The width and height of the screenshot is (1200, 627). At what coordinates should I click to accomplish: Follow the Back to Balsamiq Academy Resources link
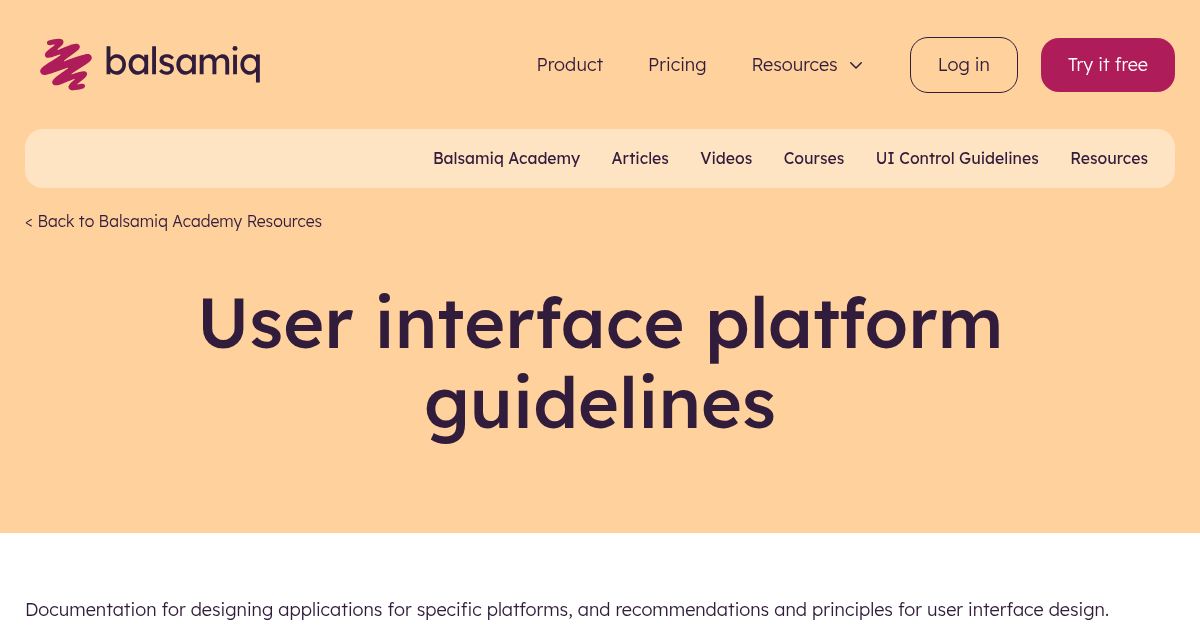click(x=173, y=221)
